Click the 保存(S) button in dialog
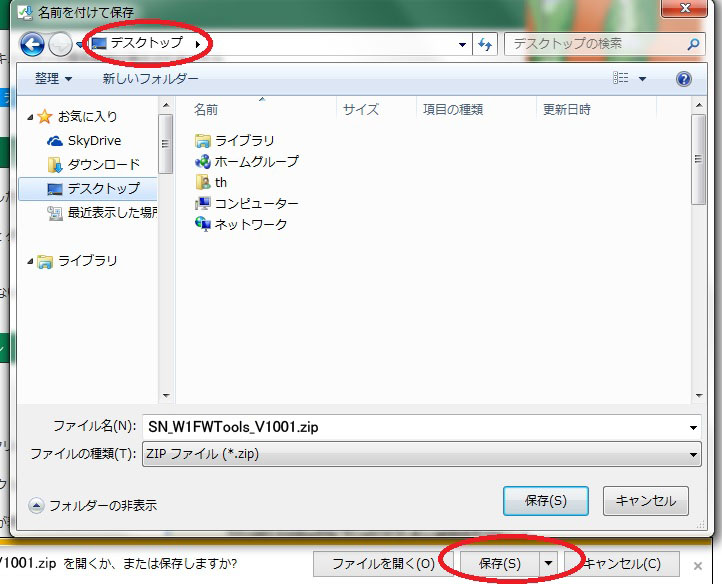722x584 pixels. pyautogui.click(x=546, y=501)
